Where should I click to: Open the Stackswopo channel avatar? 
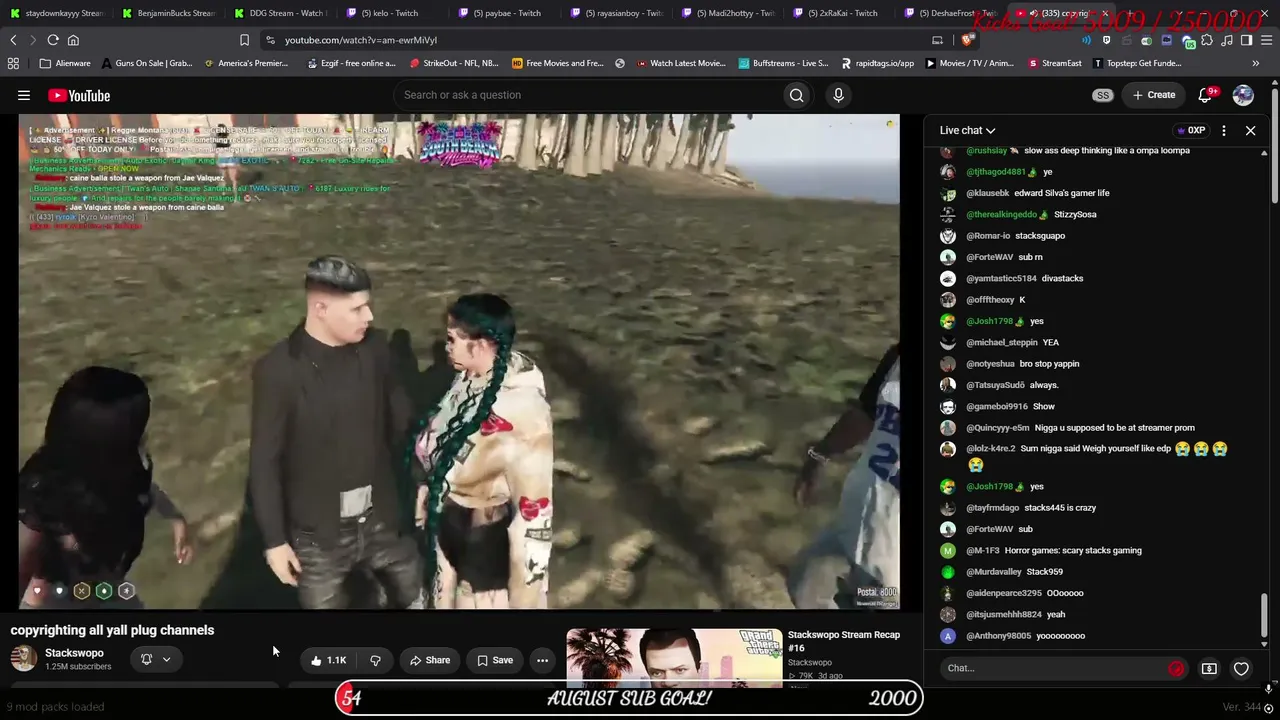[23, 659]
